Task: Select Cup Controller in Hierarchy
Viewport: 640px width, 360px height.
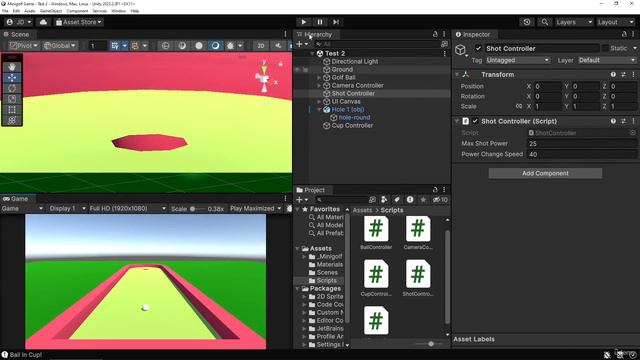Action: pyautogui.click(x=352, y=126)
